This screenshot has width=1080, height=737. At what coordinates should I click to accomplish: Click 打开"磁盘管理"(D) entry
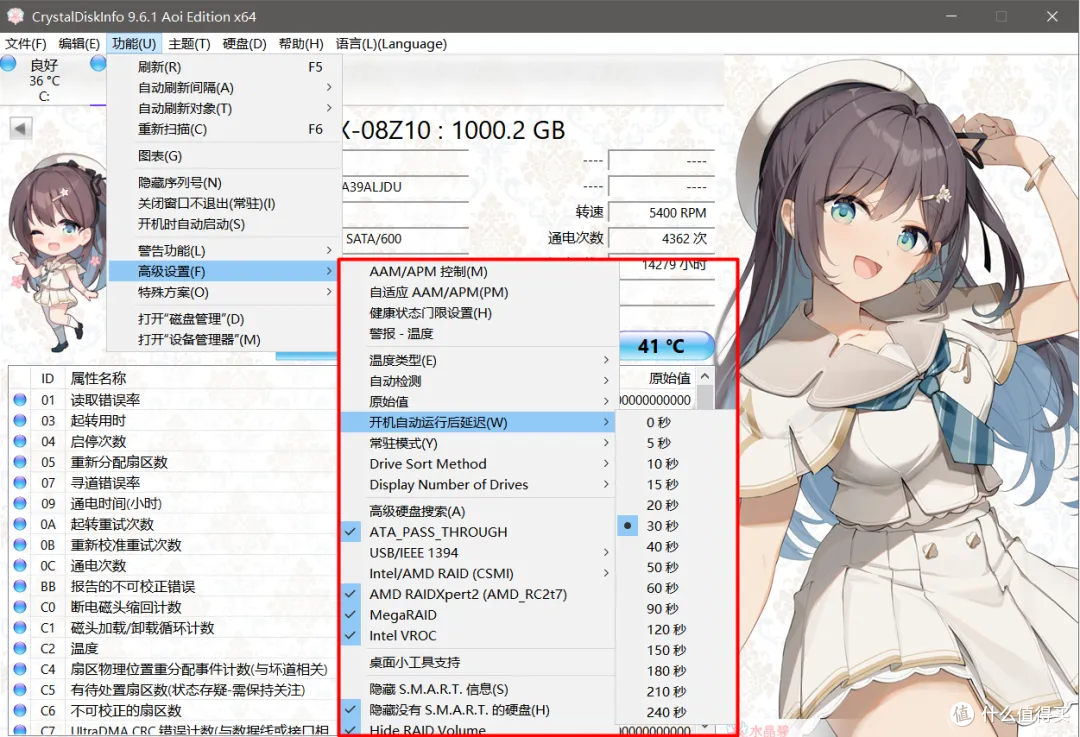point(225,319)
